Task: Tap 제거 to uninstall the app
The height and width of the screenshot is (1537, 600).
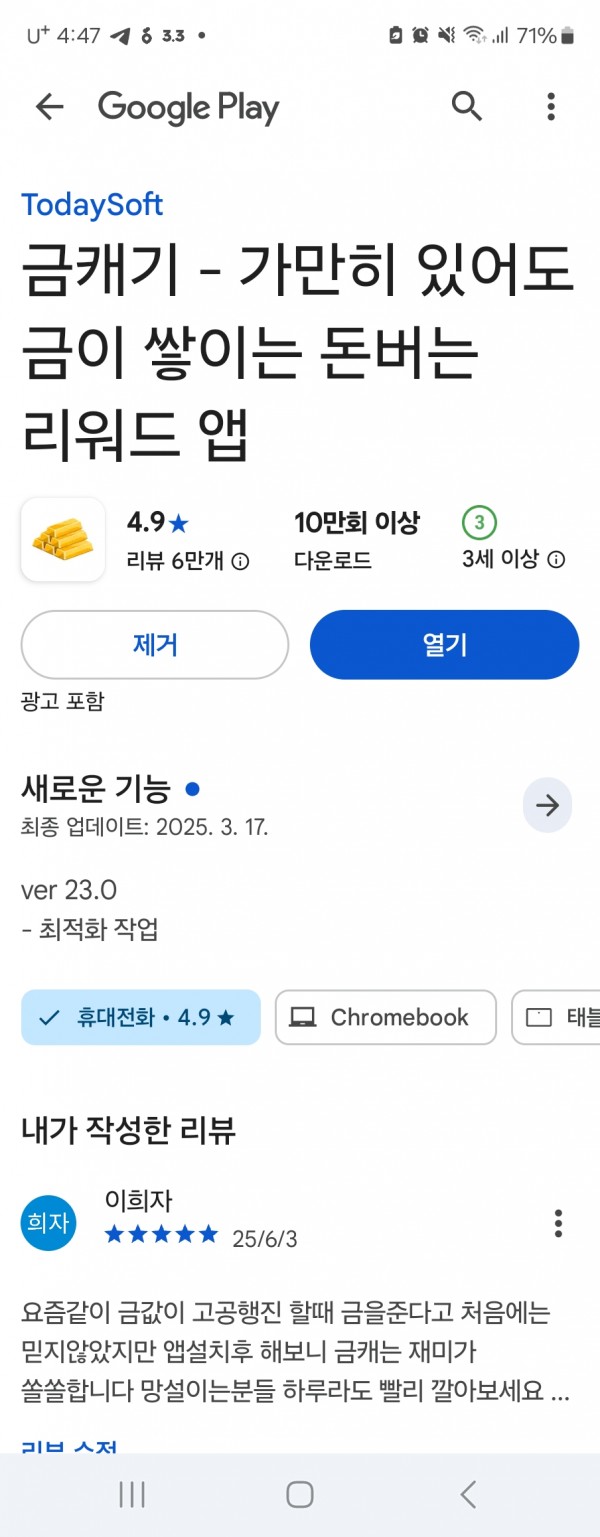Action: (x=155, y=645)
